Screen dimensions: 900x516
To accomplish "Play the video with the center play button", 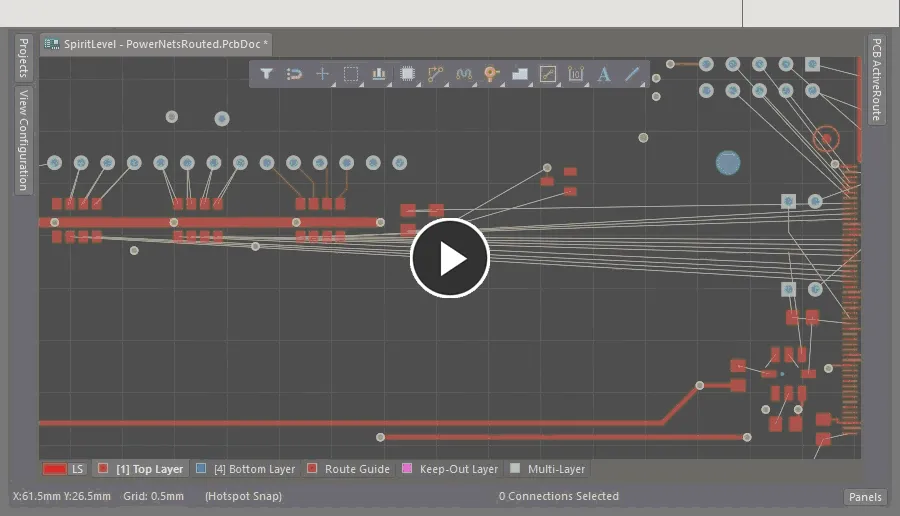I will [449, 258].
